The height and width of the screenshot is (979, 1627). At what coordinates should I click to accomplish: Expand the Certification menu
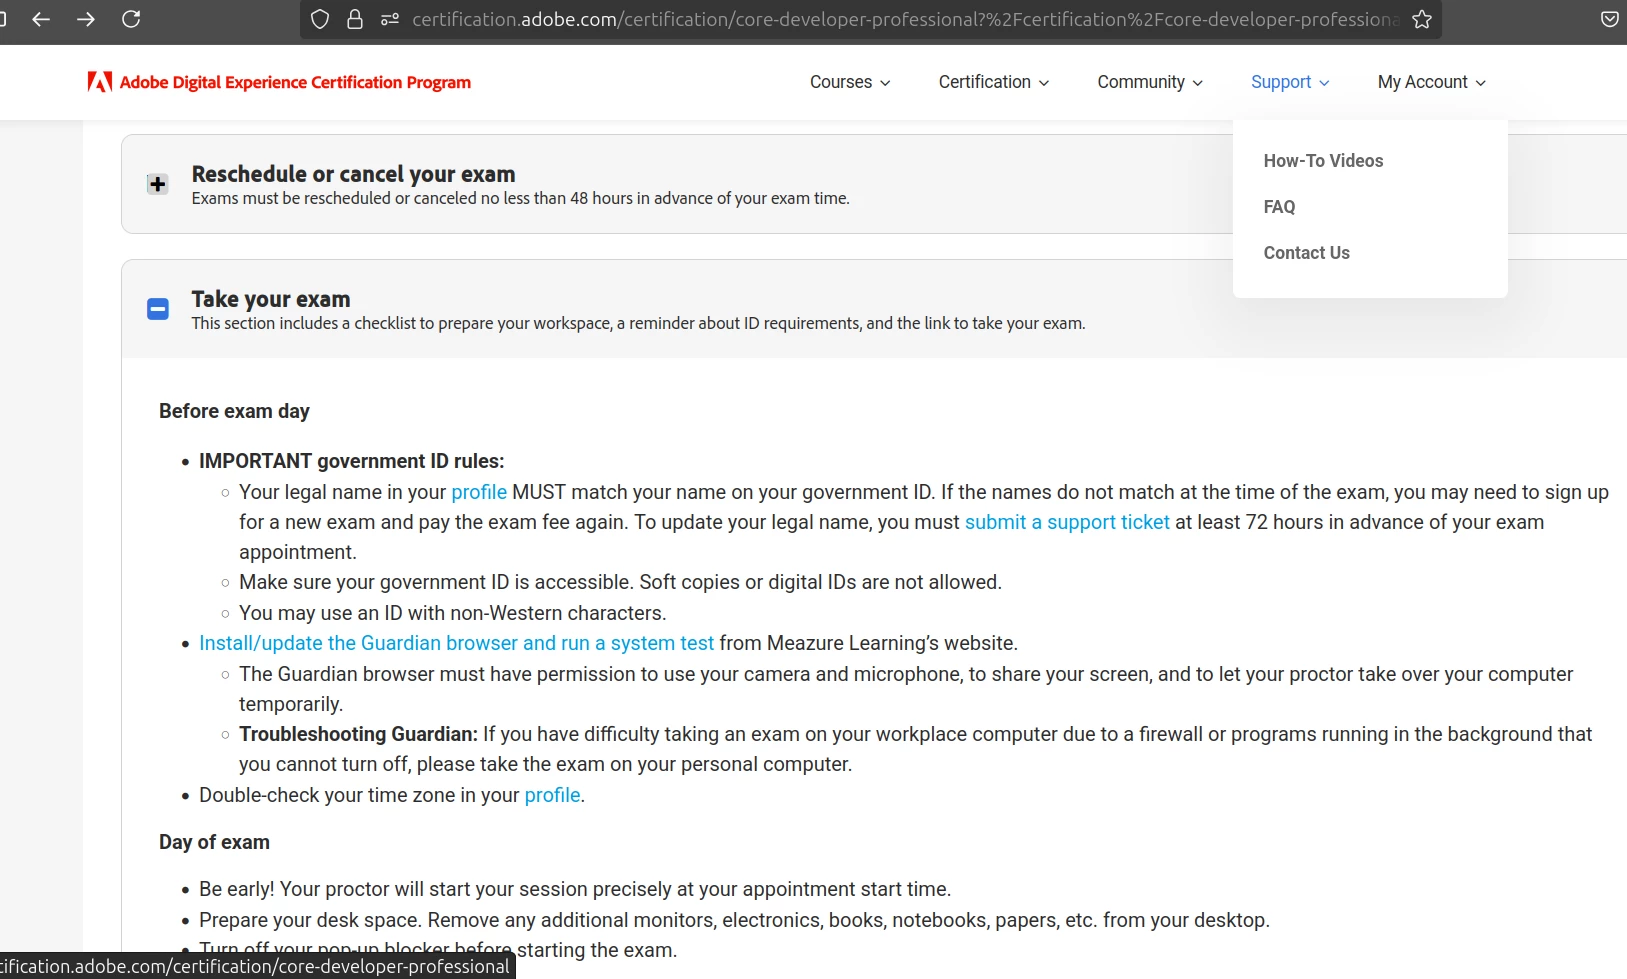(994, 82)
